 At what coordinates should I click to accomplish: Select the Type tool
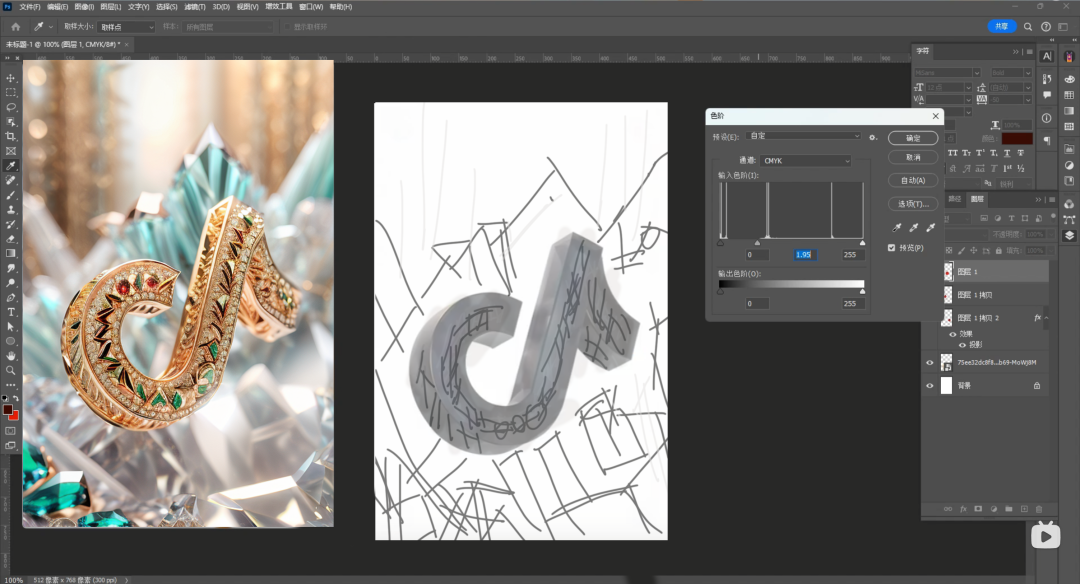coord(10,312)
